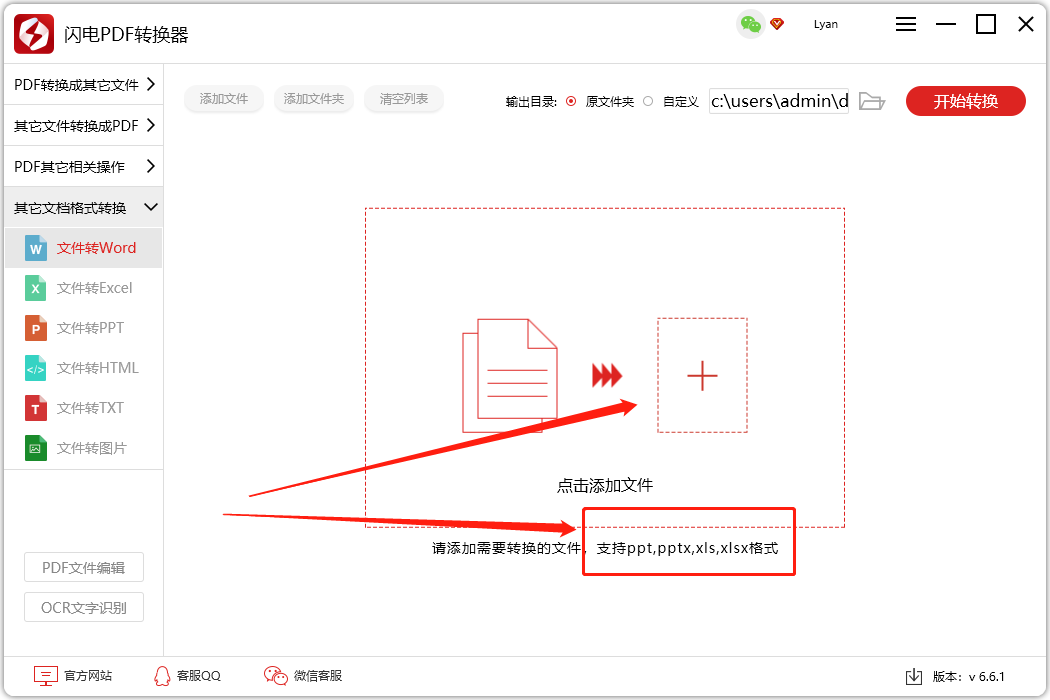Click the 添加文件夹 button
The width and height of the screenshot is (1050, 700).
pos(313,99)
